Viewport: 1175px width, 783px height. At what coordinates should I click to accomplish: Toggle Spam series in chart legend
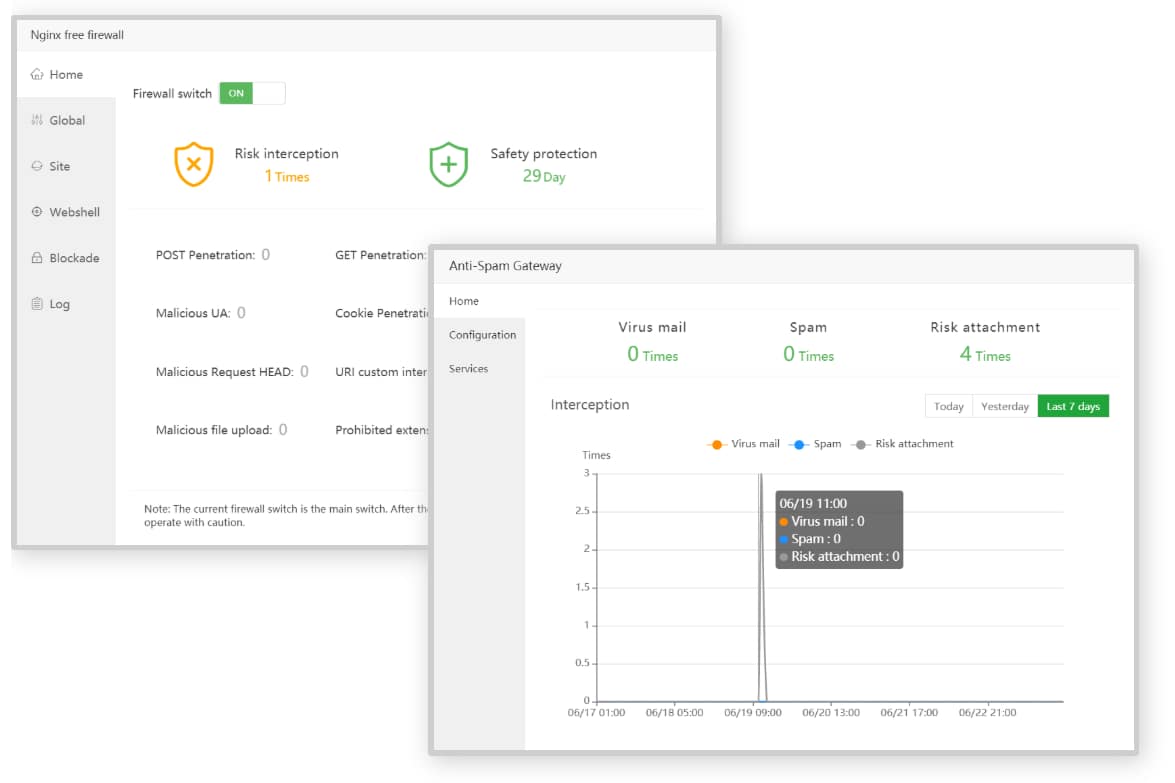(x=816, y=444)
